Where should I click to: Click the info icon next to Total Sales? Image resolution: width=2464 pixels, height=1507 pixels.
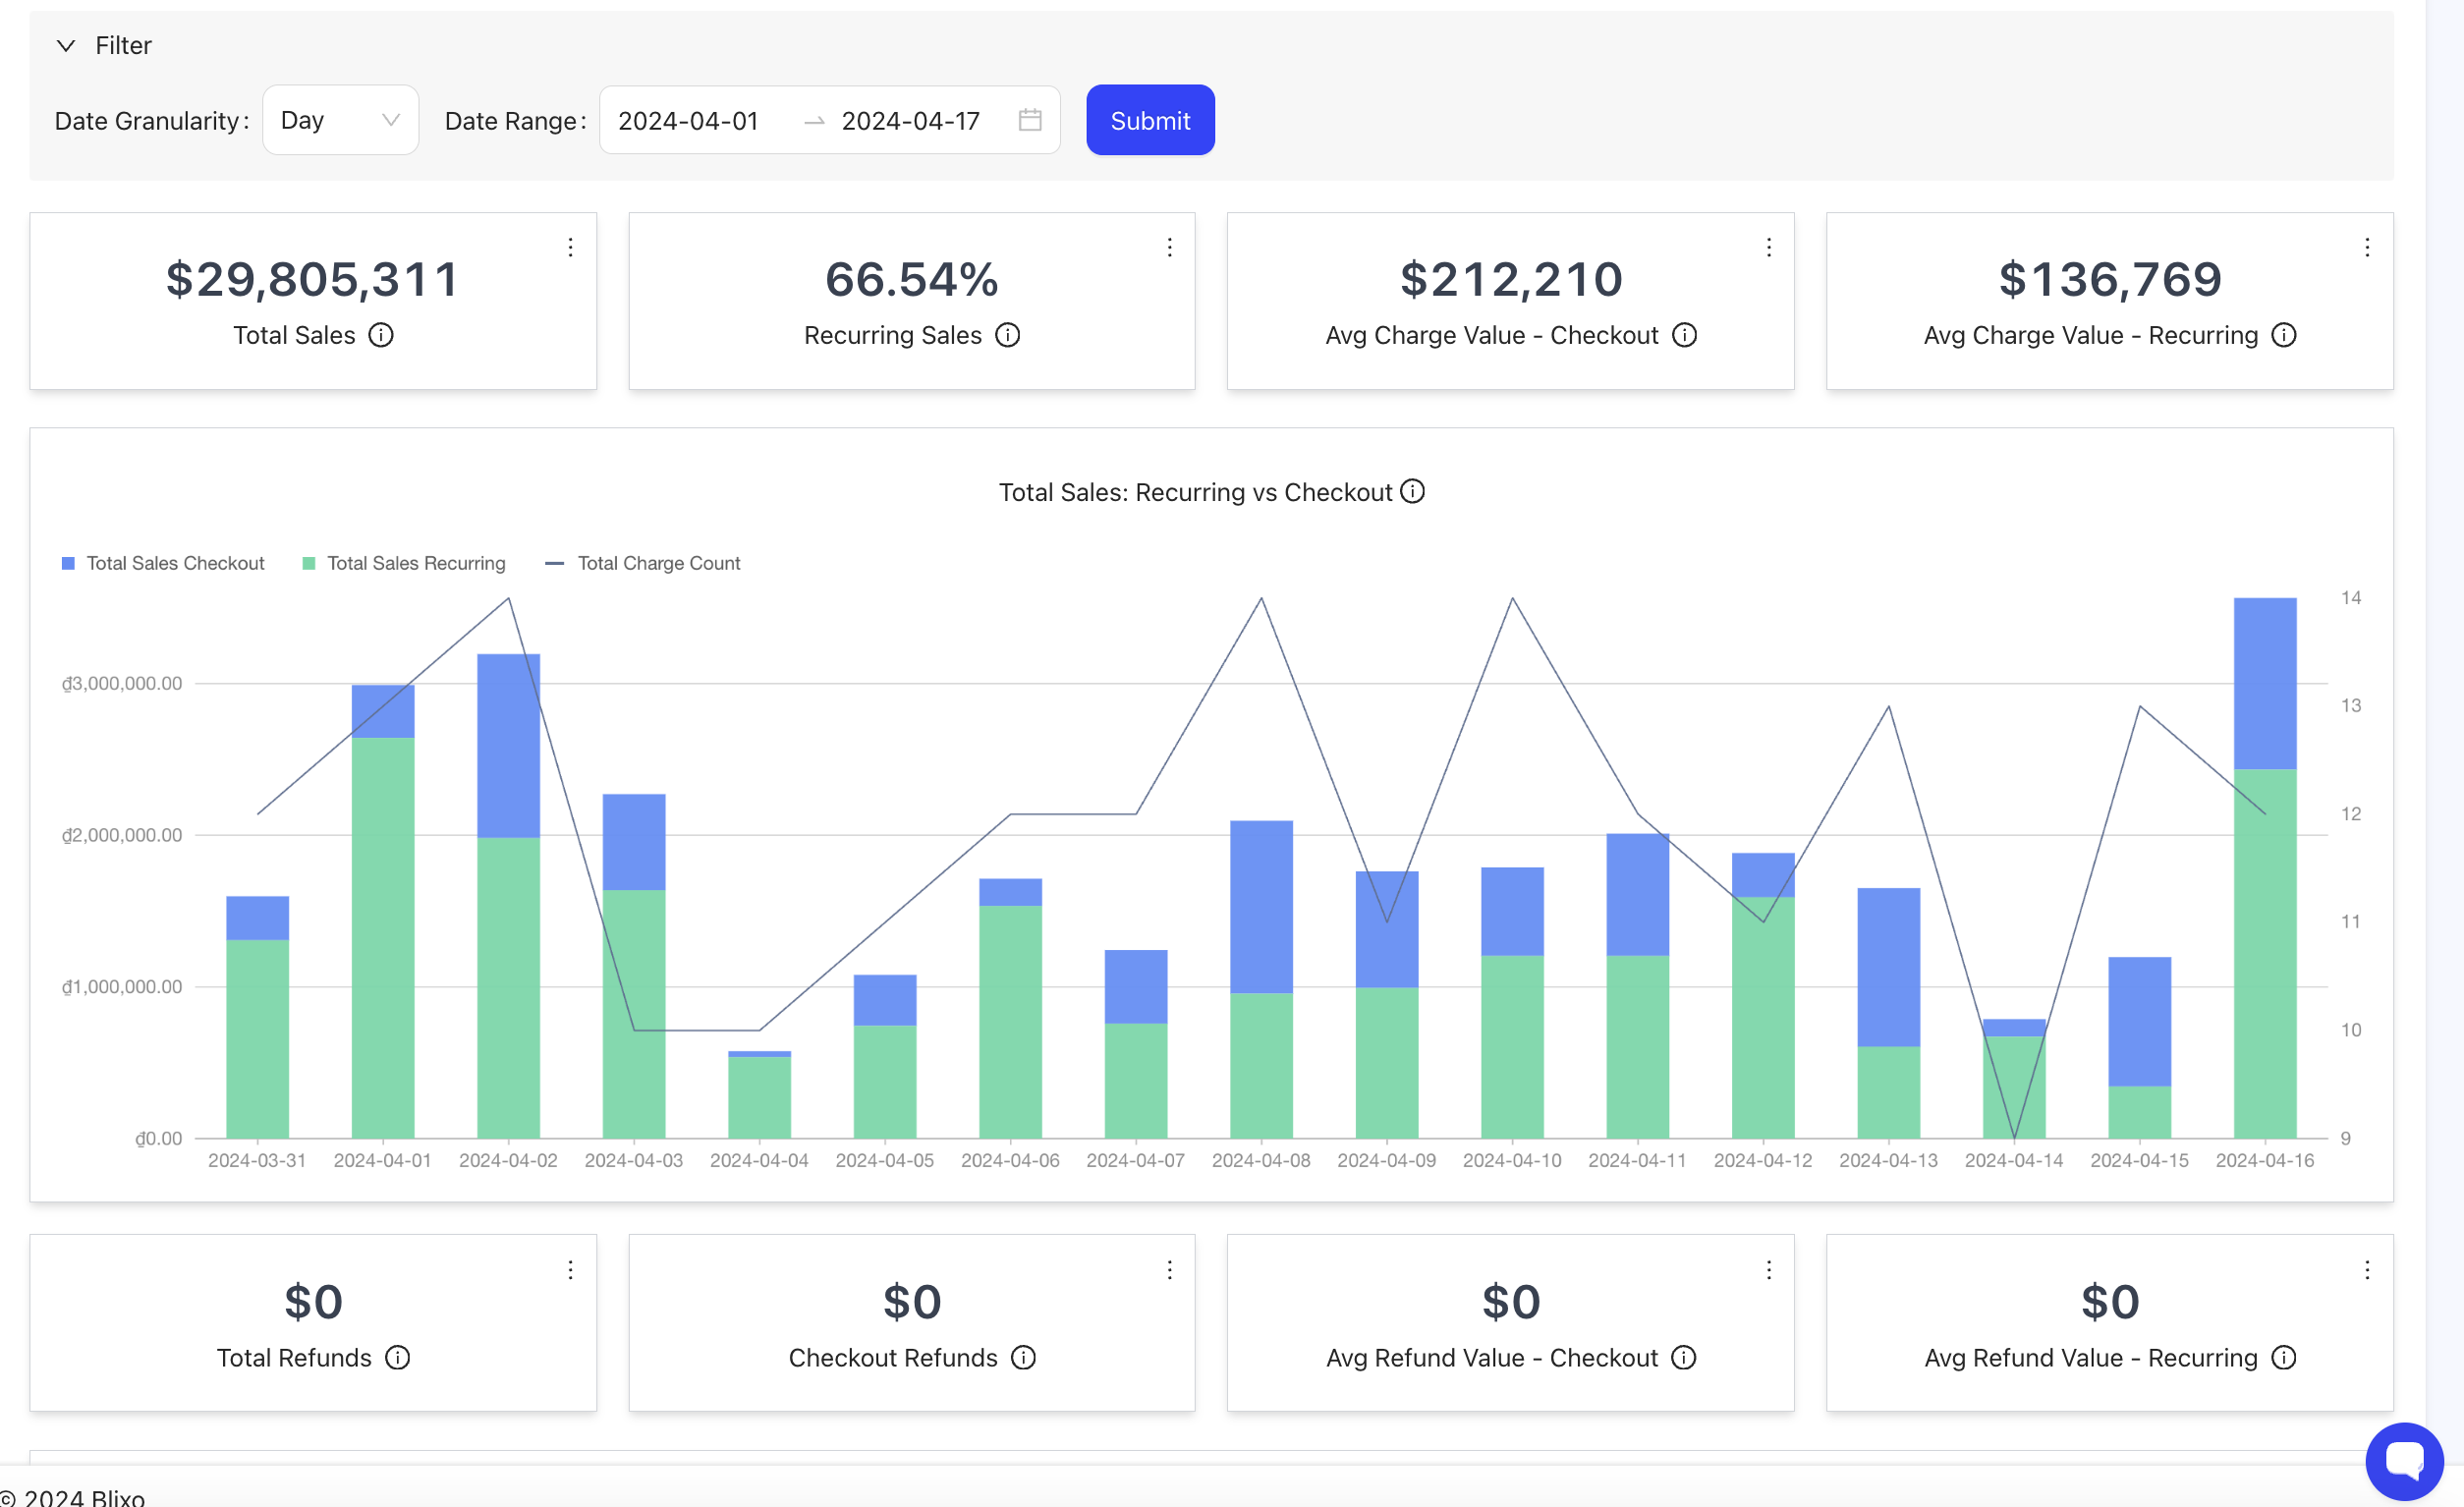coord(382,335)
